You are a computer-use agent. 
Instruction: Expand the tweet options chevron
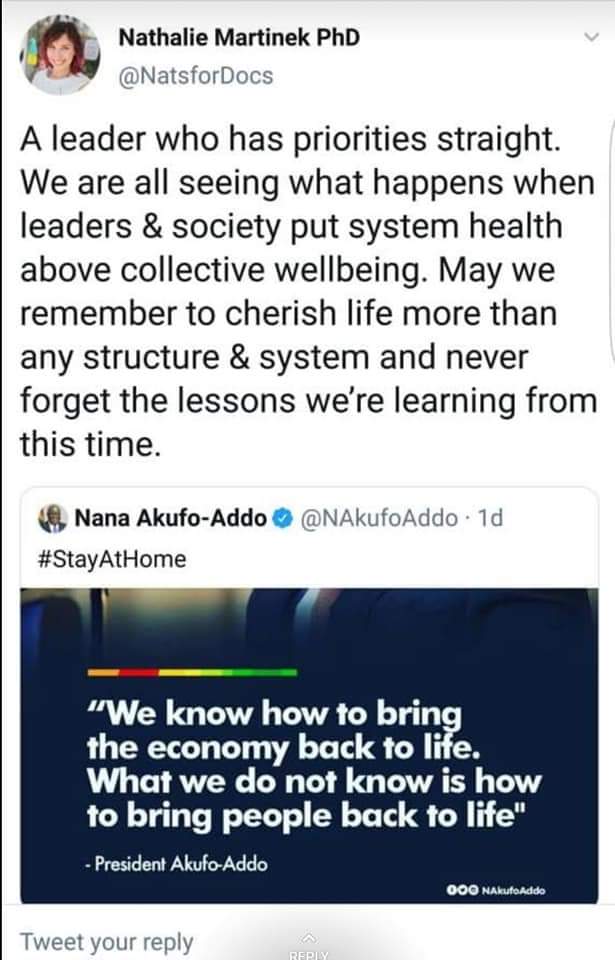point(591,37)
